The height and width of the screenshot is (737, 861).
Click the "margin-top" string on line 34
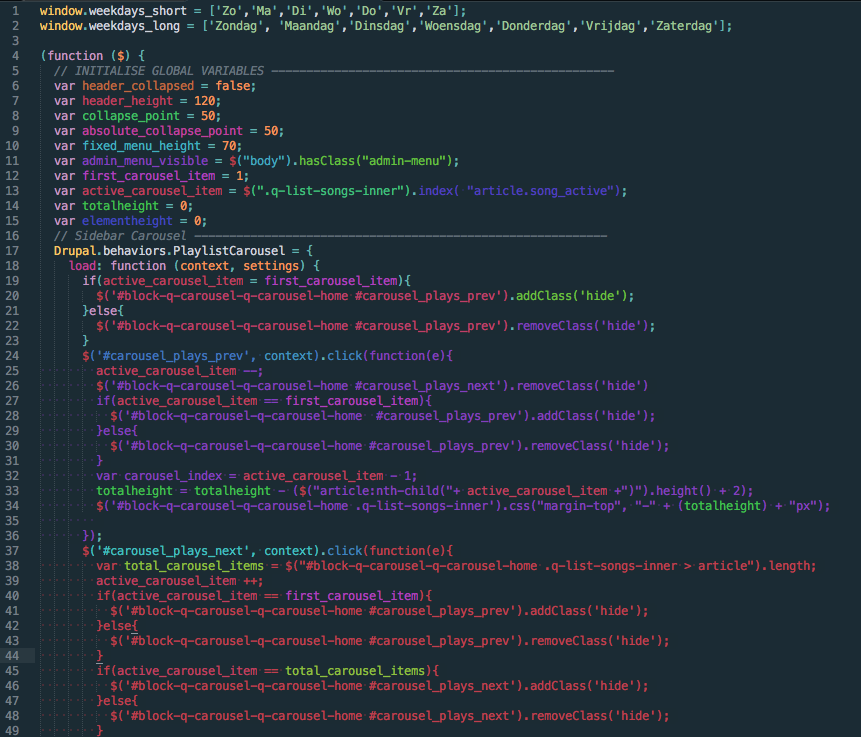click(622, 505)
